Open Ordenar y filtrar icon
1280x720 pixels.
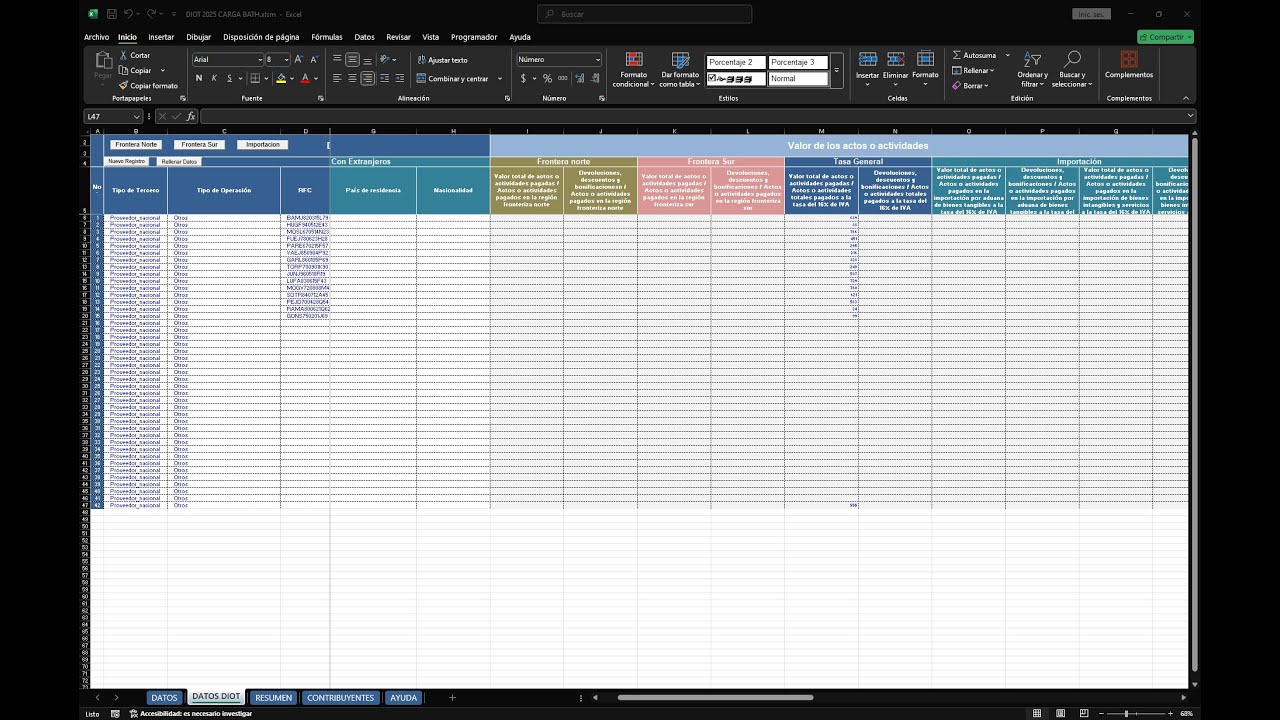1032,60
